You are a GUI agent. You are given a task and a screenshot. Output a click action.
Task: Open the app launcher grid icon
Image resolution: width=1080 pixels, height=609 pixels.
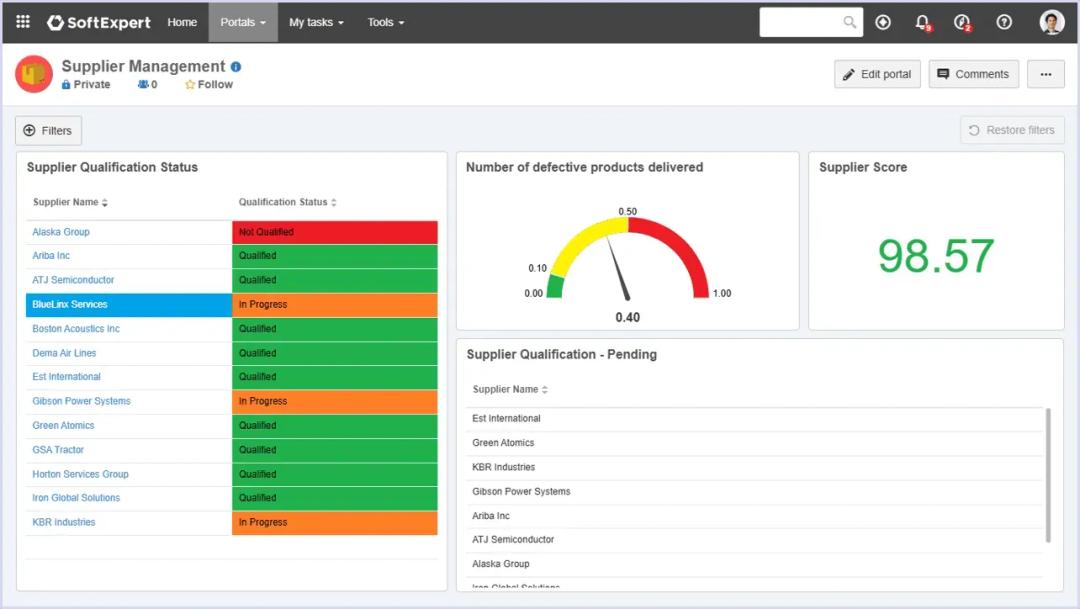(23, 22)
